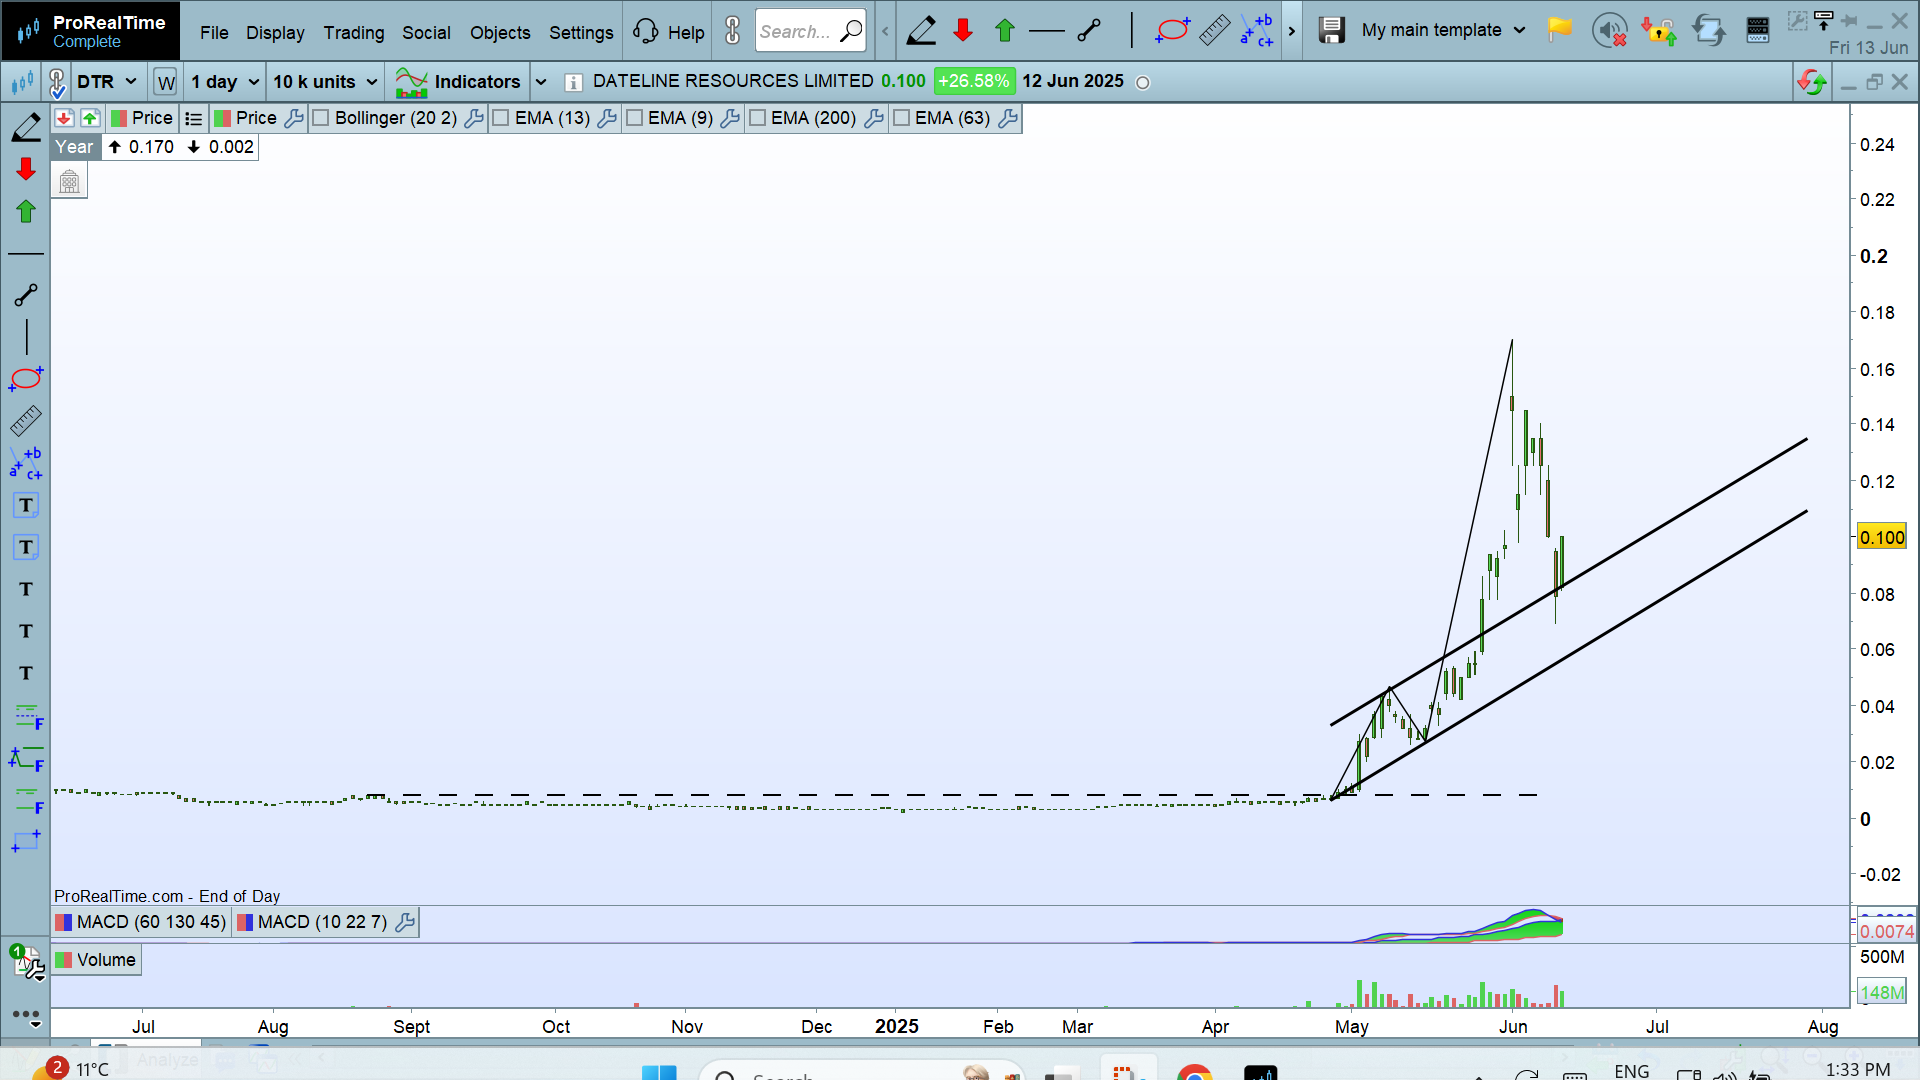Select Fibonacci retracement tool in left sidebar
Image resolution: width=1920 pixels, height=1080 pixels.
(27, 716)
